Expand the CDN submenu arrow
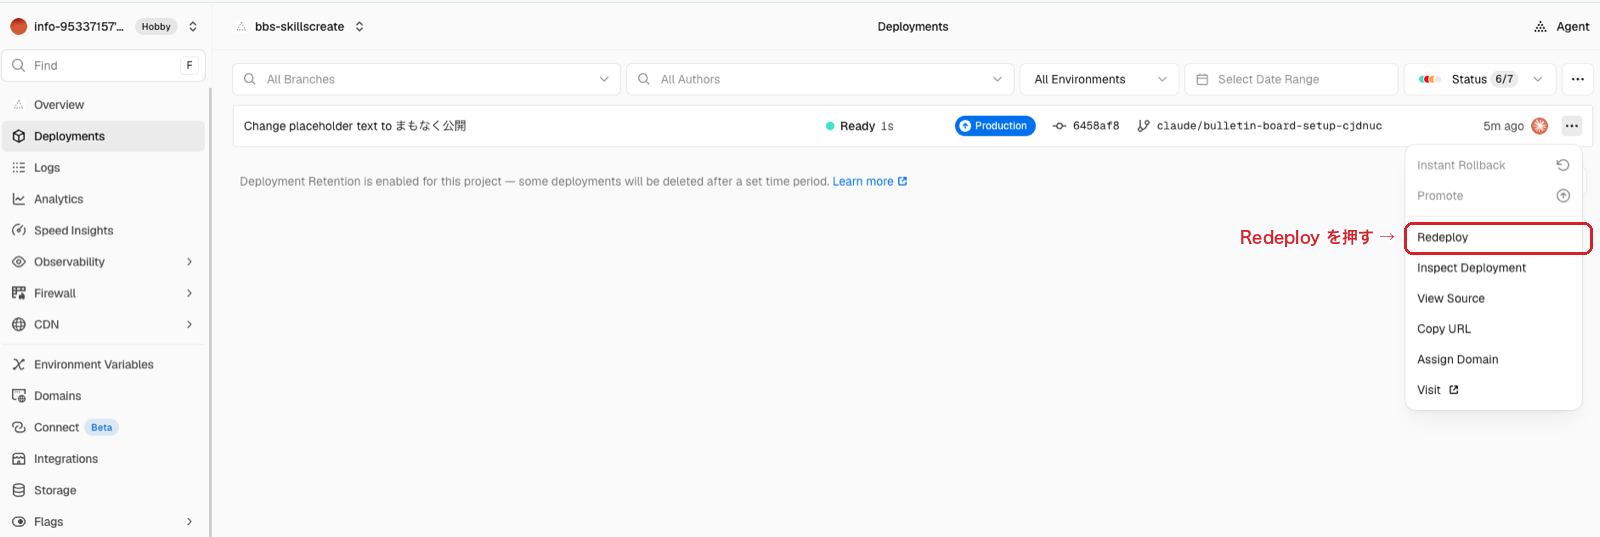The height and width of the screenshot is (537, 1600). [190, 325]
